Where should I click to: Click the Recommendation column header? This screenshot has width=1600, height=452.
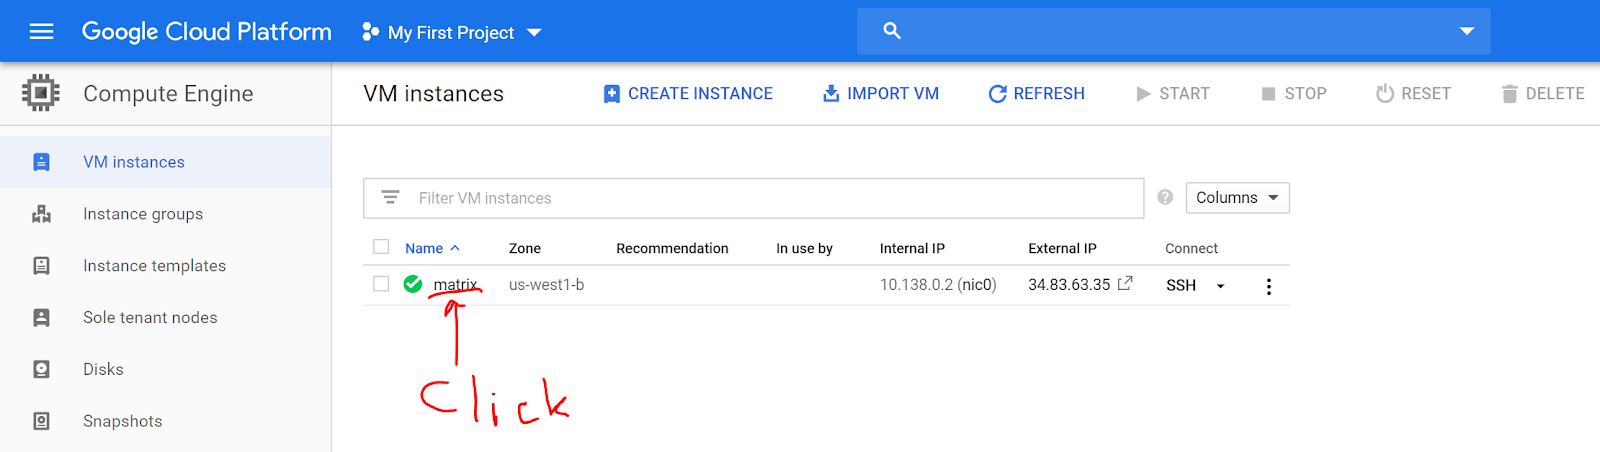(x=672, y=248)
